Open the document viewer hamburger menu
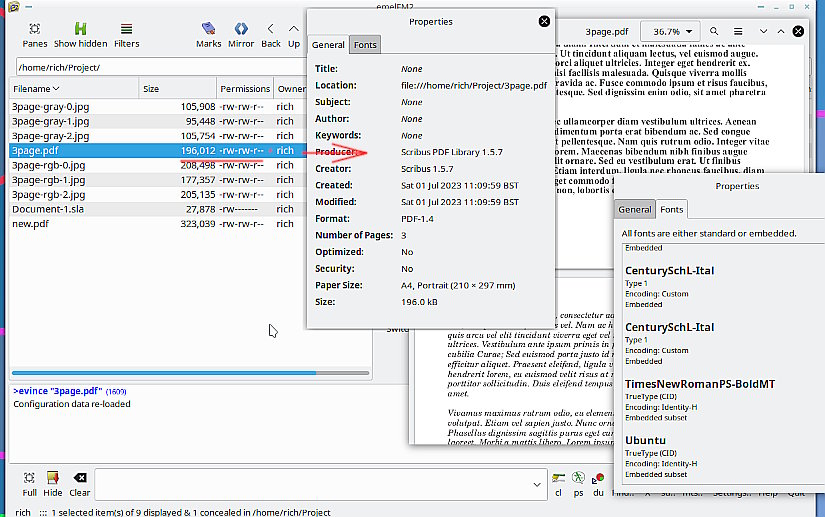 click(x=737, y=32)
